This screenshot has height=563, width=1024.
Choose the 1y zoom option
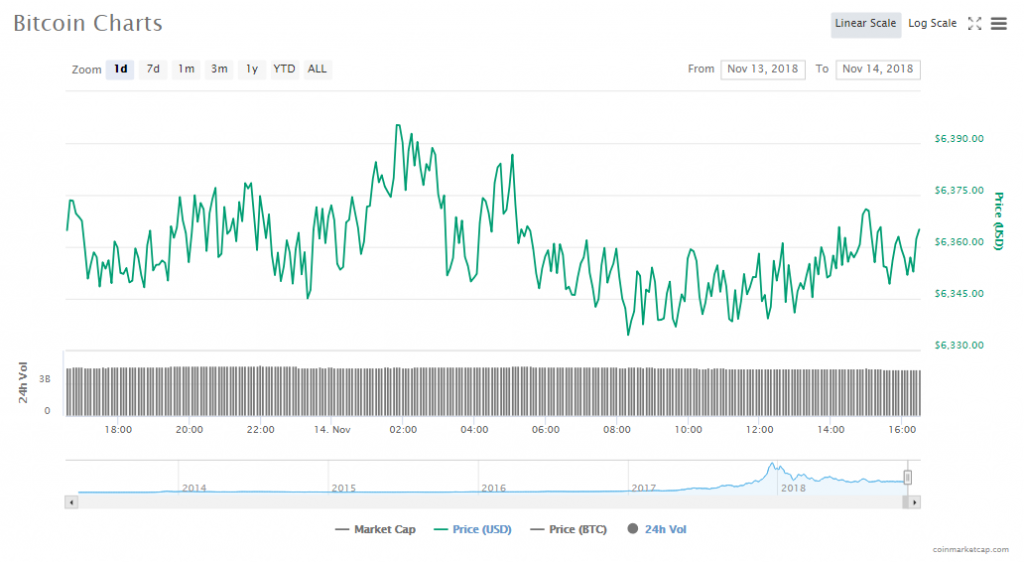(x=252, y=69)
